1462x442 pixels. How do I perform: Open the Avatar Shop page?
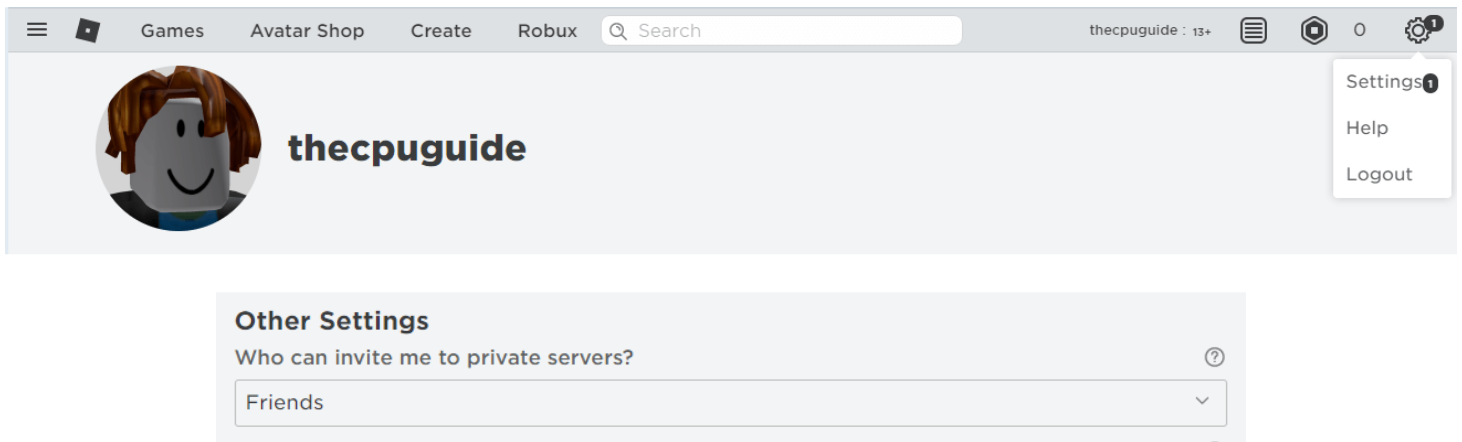click(307, 31)
